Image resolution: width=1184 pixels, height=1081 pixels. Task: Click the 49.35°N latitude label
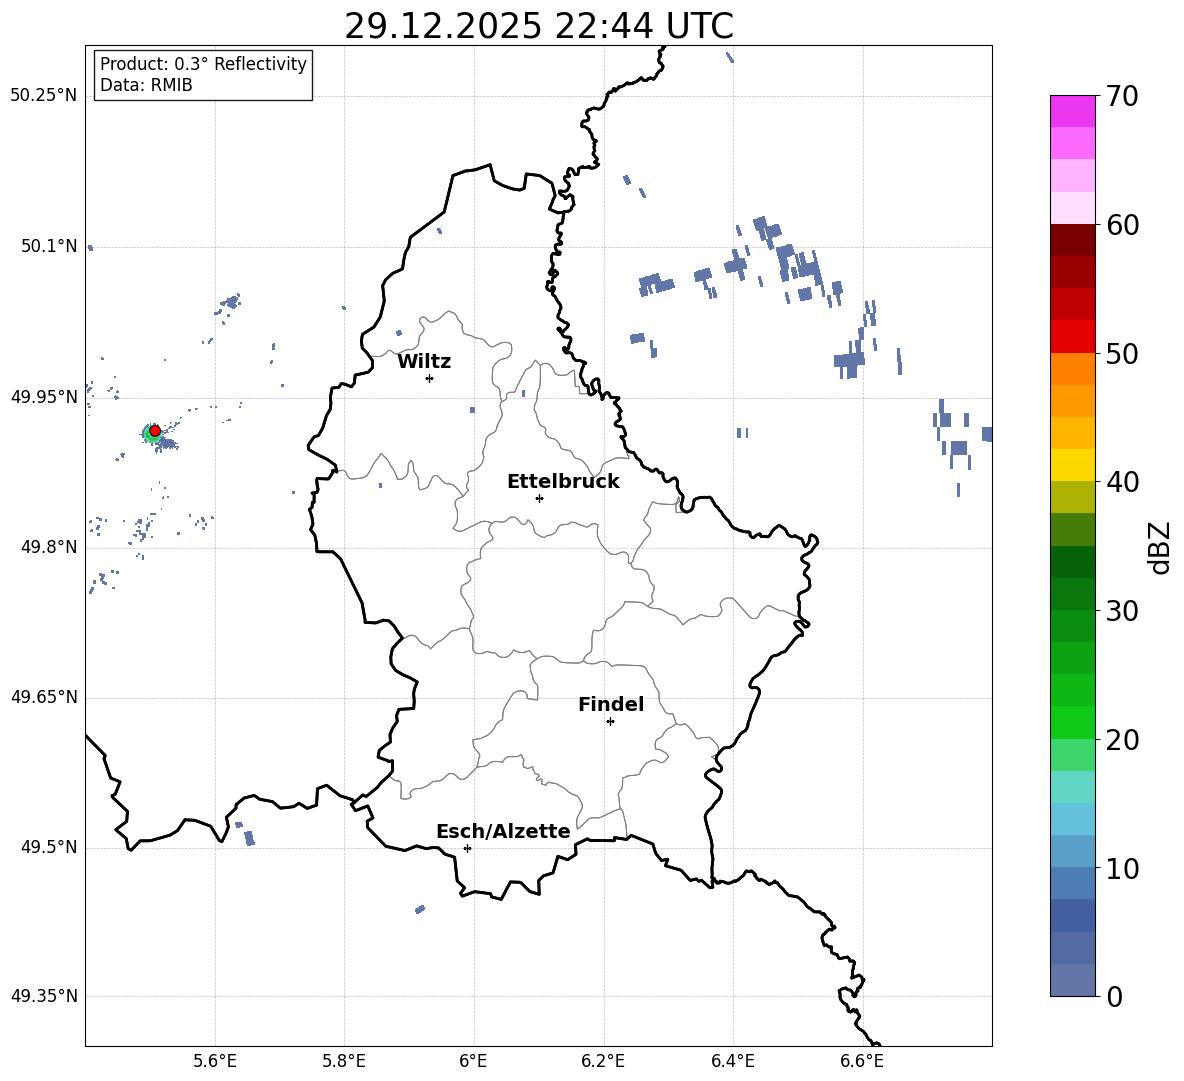point(44,996)
